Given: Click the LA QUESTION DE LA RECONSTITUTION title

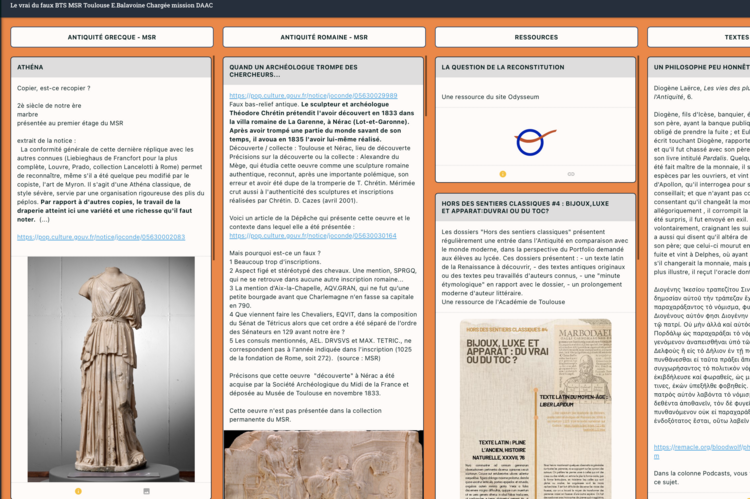Looking at the screenshot, I should tap(503, 67).
